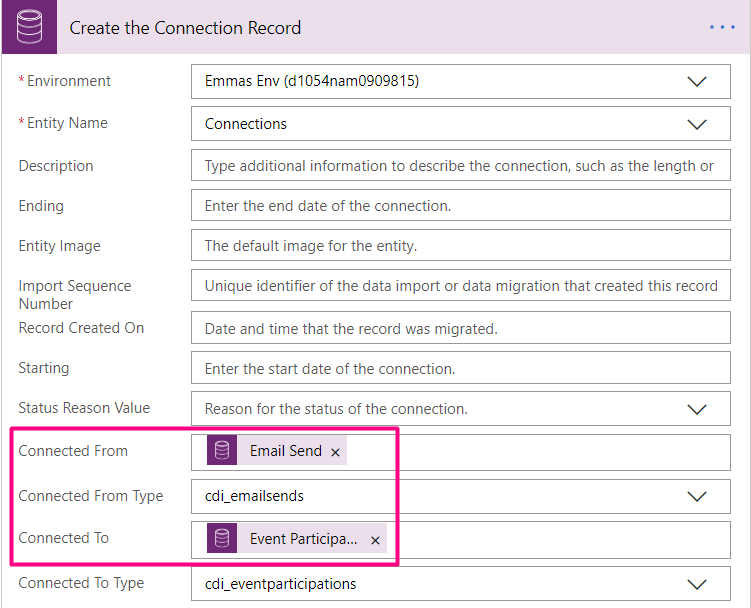The height and width of the screenshot is (608, 751).
Task: Click the Import Sequence Number field
Action: pos(460,286)
